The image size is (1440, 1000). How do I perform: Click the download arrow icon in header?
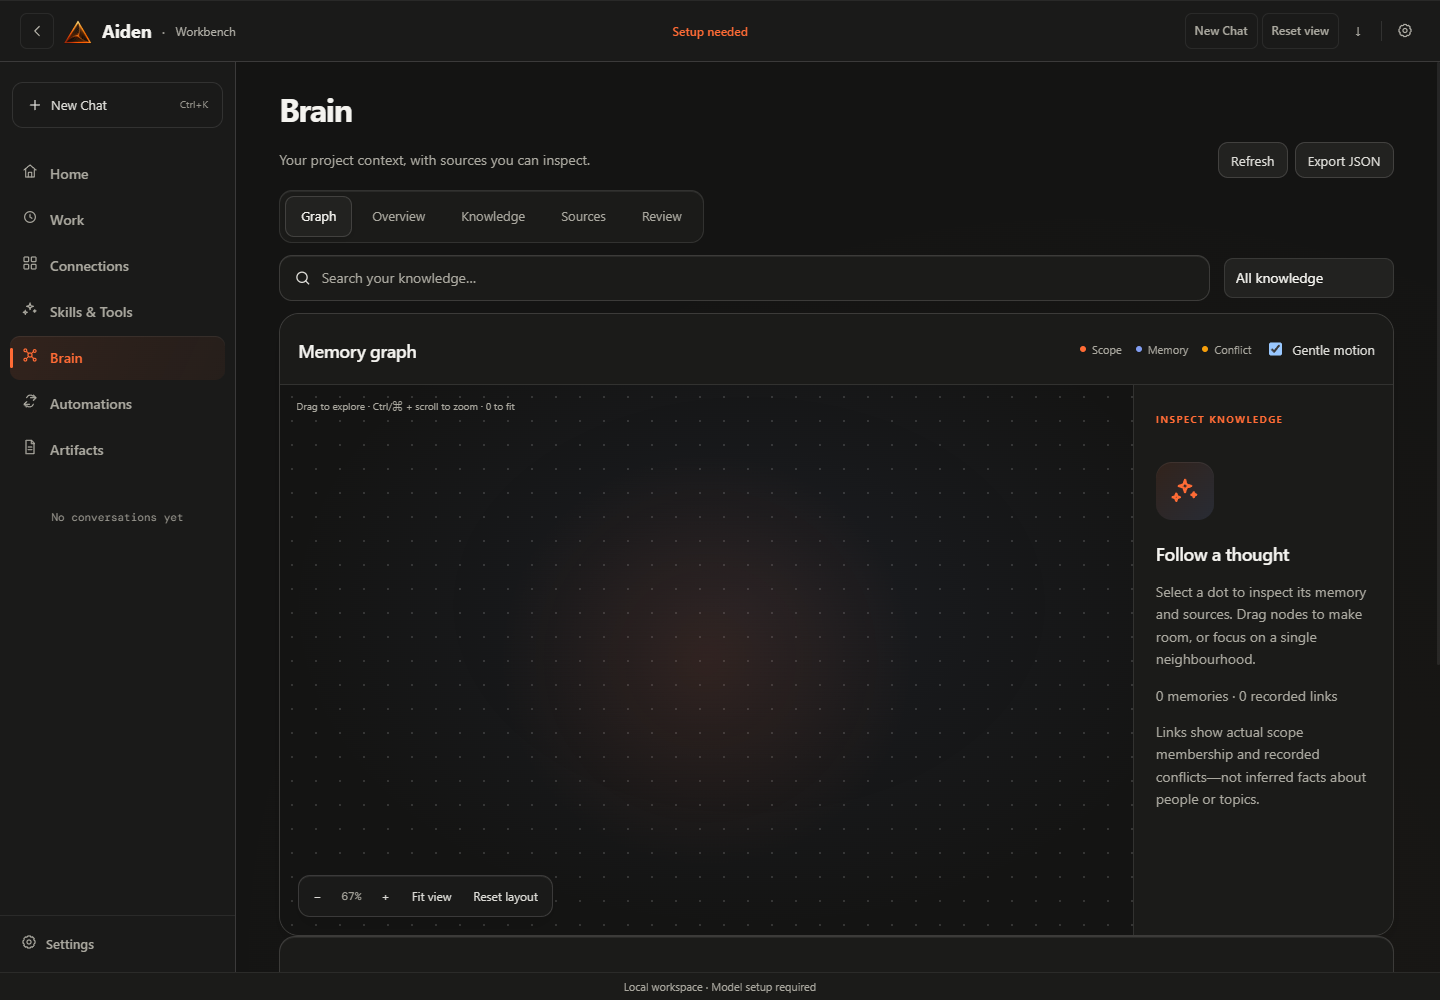1358,31
